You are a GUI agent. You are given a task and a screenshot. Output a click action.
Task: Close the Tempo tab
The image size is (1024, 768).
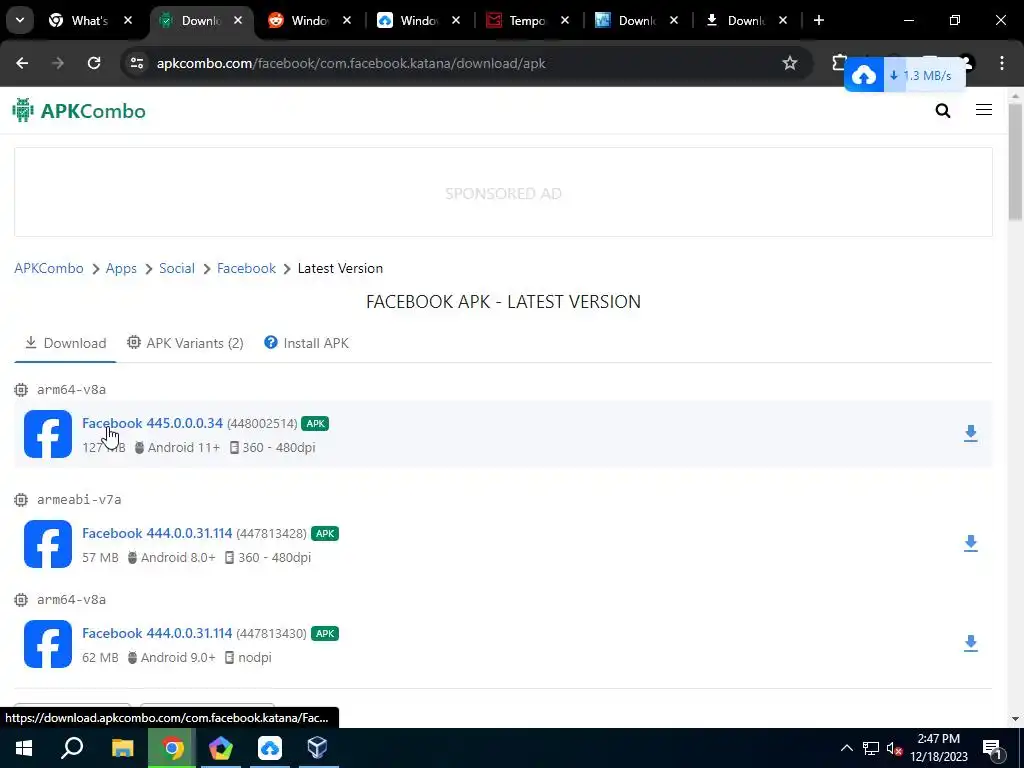[x=565, y=20]
